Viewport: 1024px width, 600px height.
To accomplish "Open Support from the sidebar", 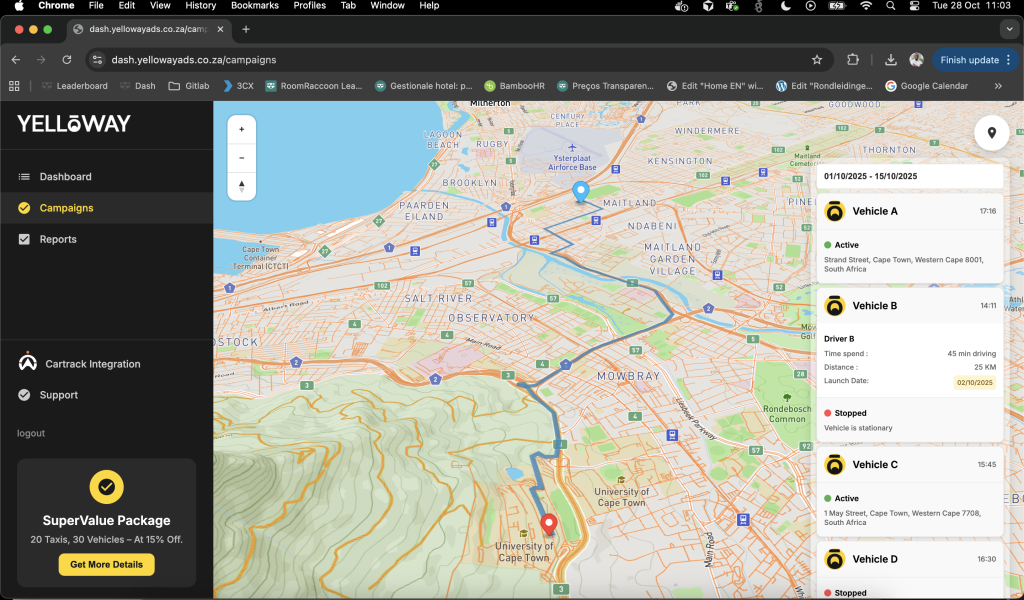I will tap(58, 395).
